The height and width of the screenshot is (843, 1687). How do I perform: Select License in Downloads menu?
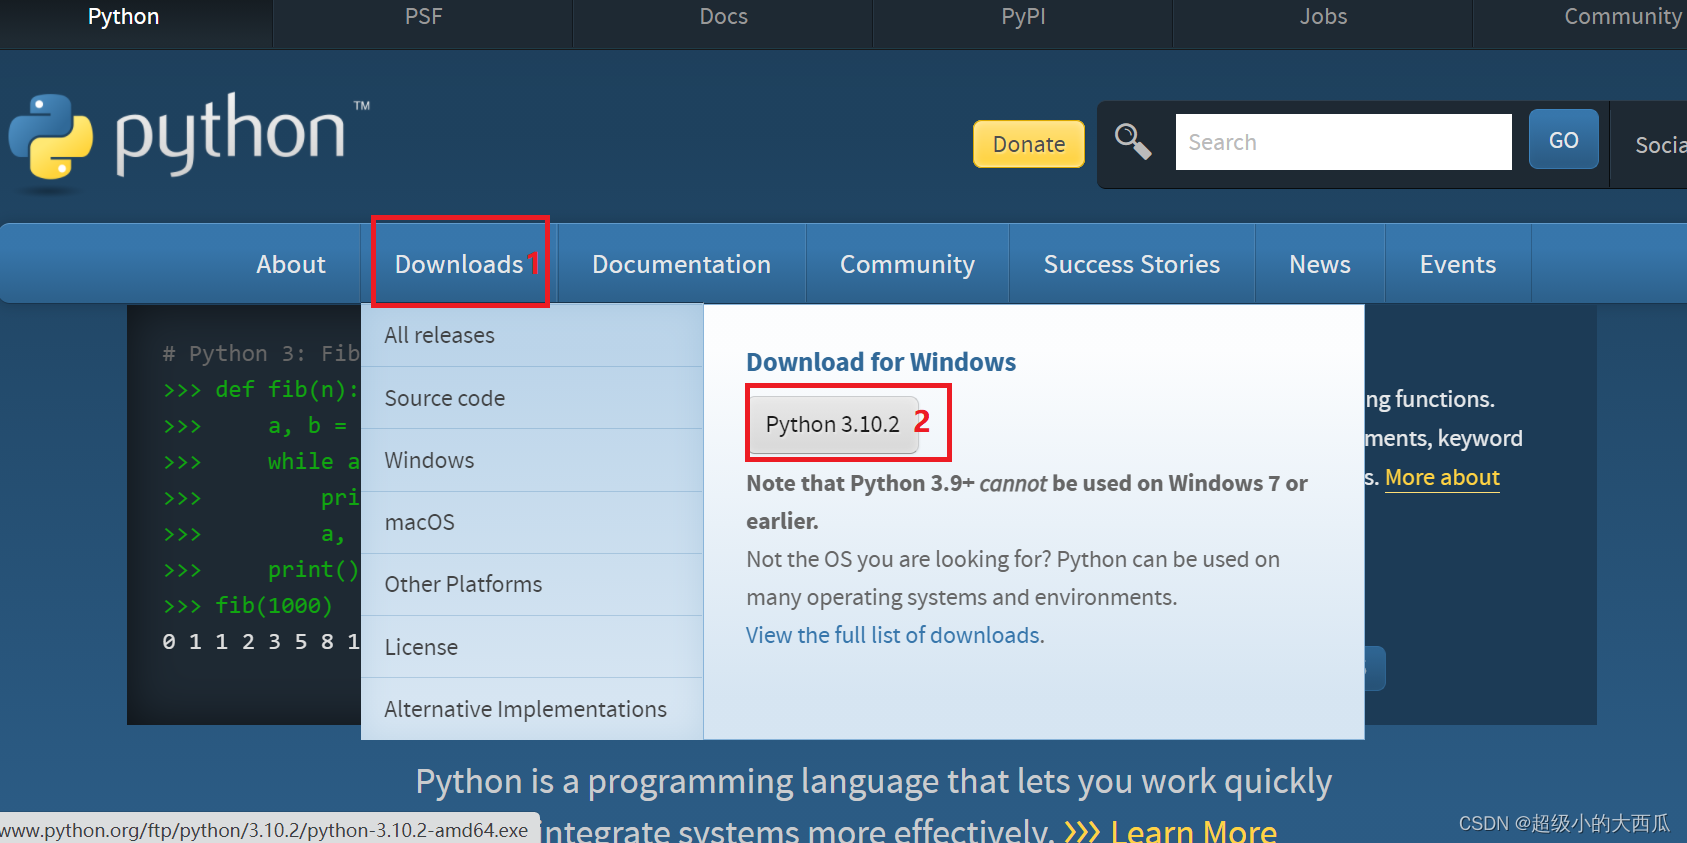coord(532,647)
